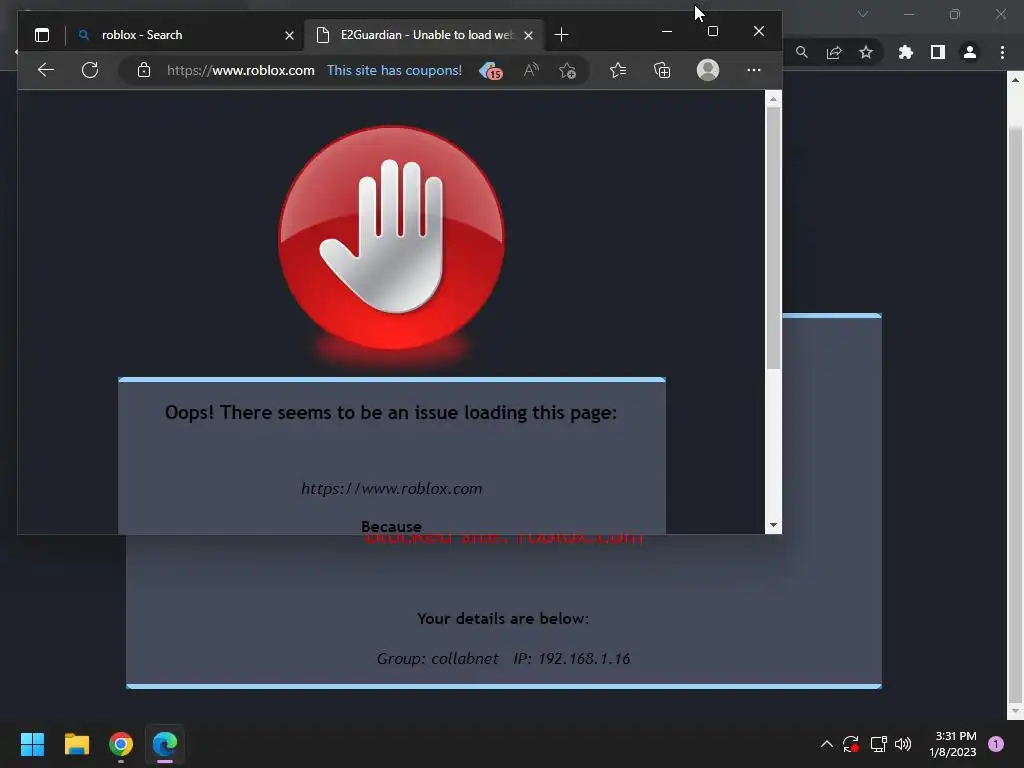Switch to Google Chrome in taskbar
Viewport: 1024px width, 768px height.
click(x=121, y=744)
